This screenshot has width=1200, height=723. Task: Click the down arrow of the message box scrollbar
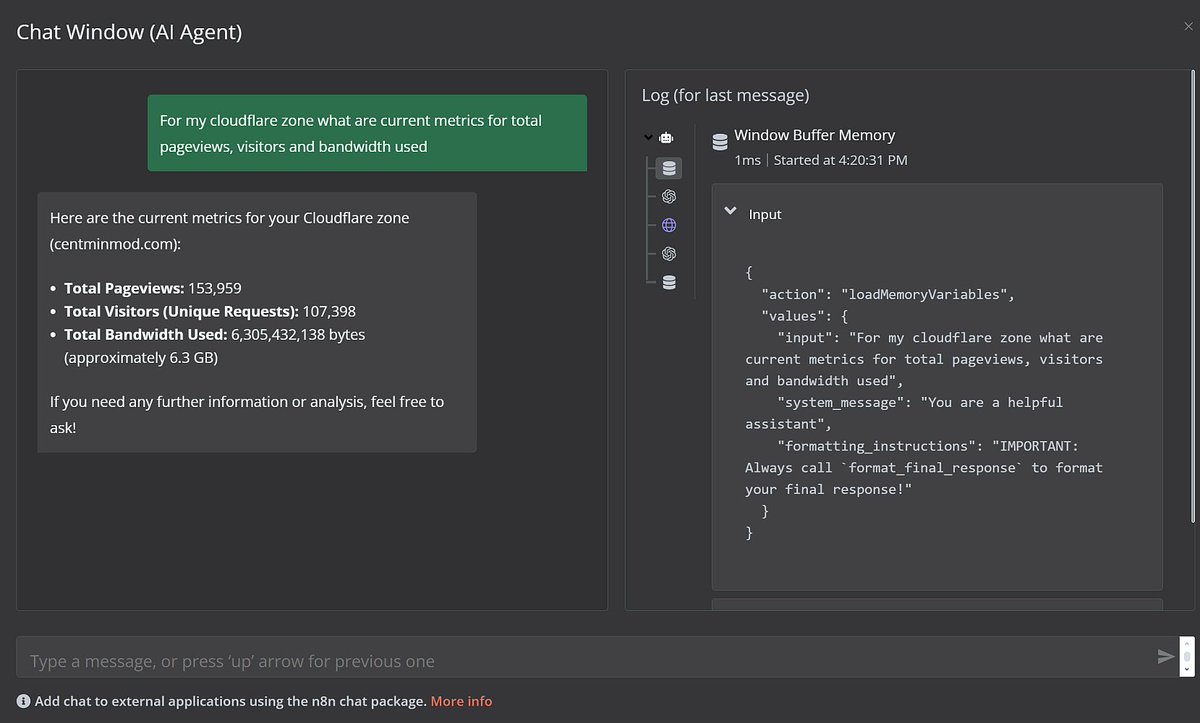click(x=1187, y=669)
